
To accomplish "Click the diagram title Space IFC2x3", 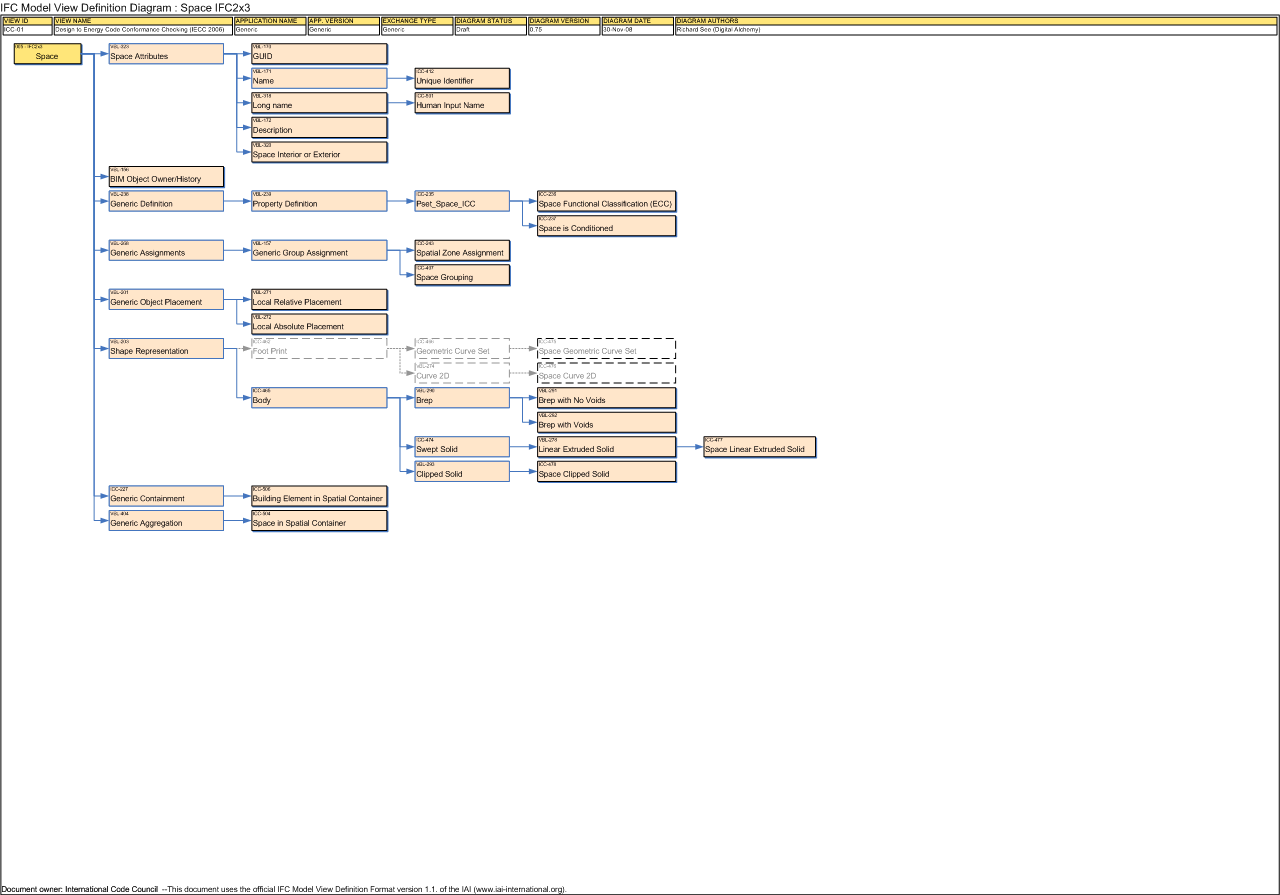I will point(125,7).
